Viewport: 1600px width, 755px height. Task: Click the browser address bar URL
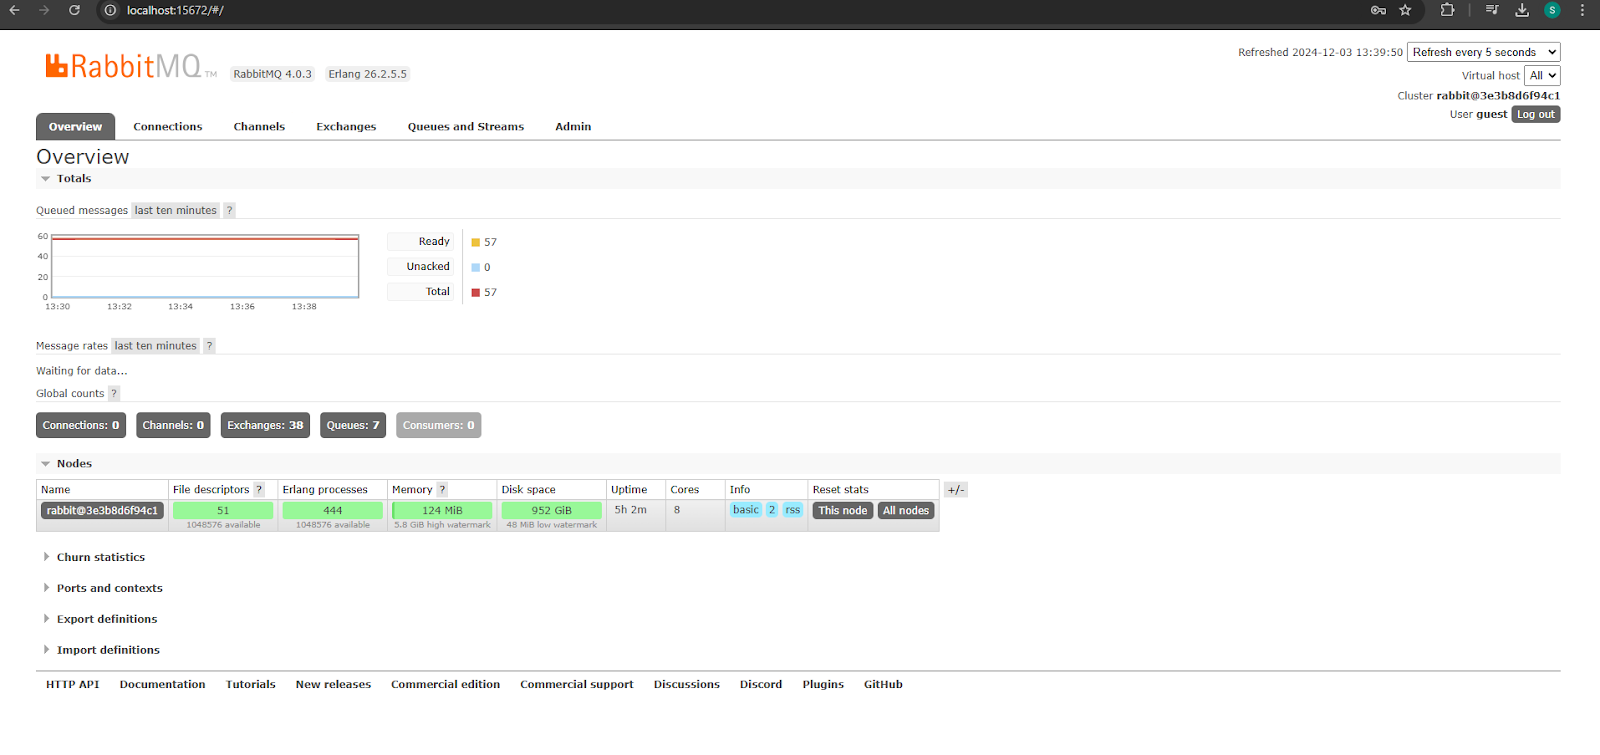coord(175,10)
